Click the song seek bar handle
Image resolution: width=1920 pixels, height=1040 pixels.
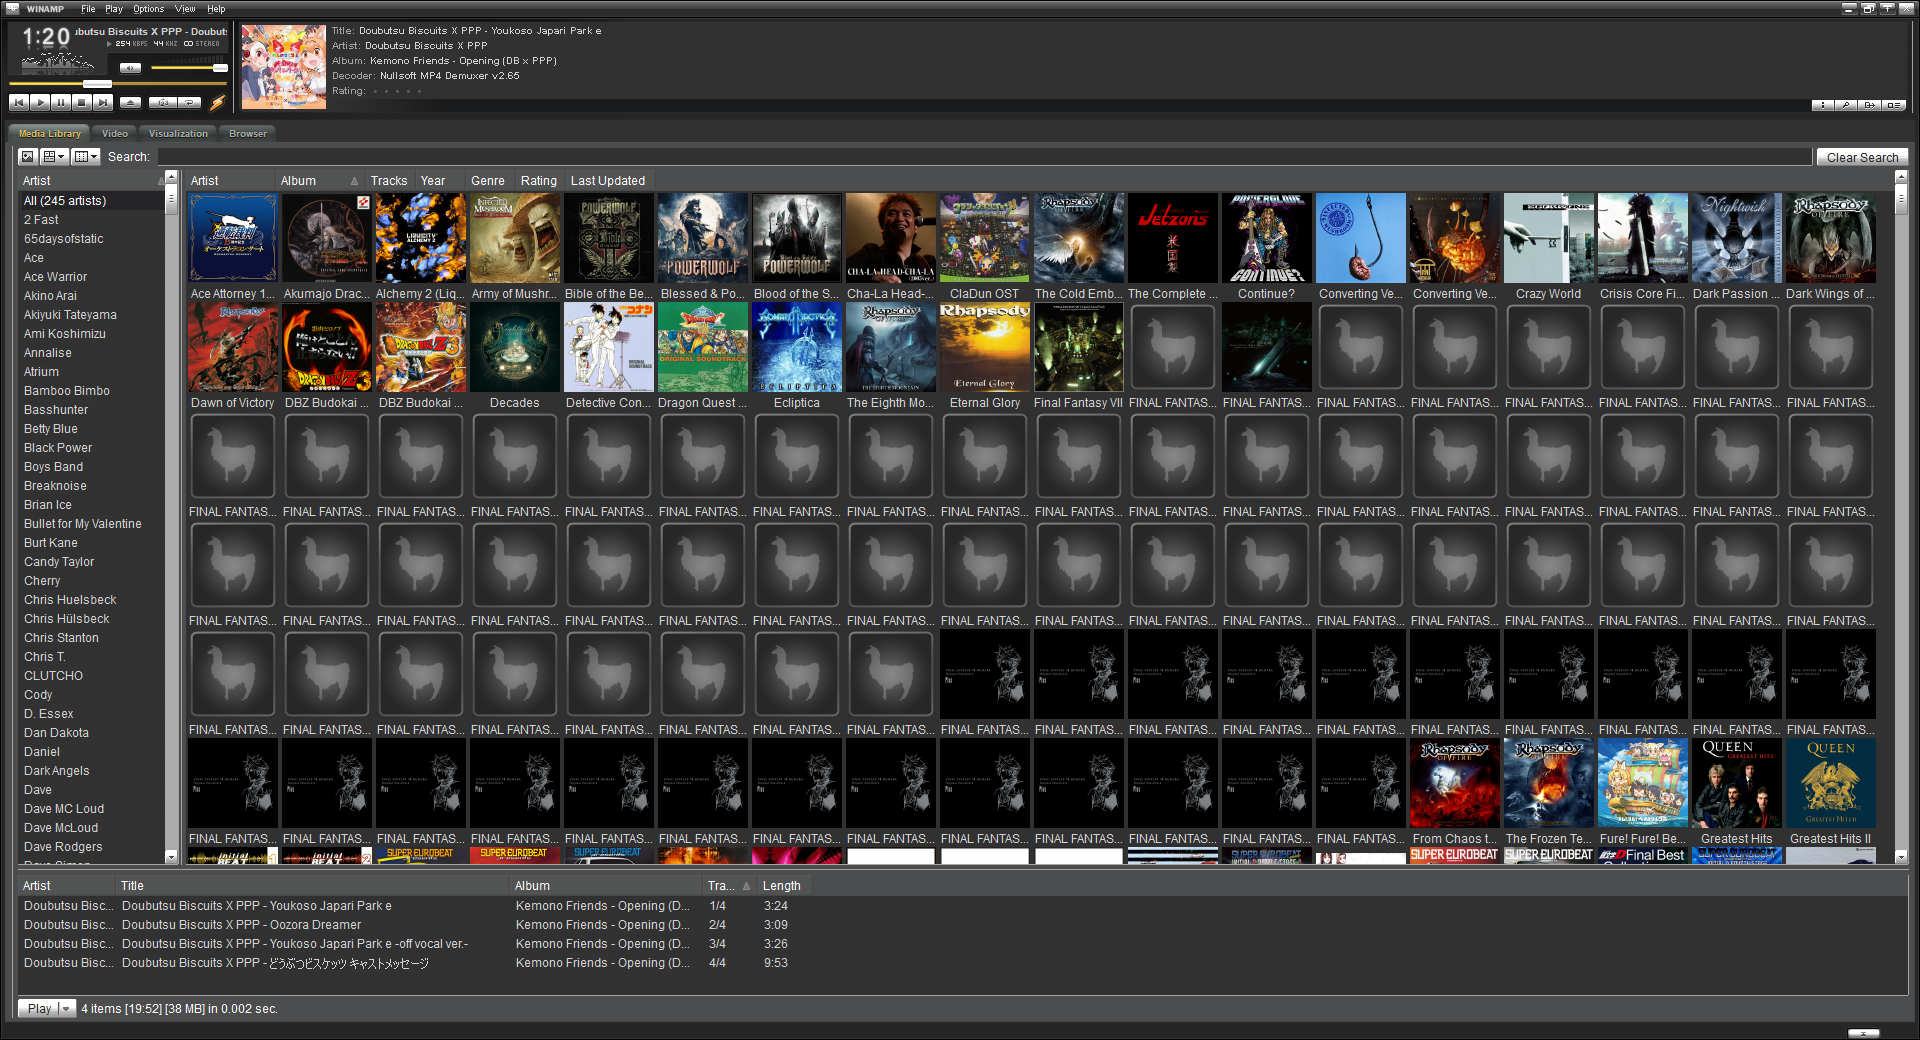click(97, 84)
